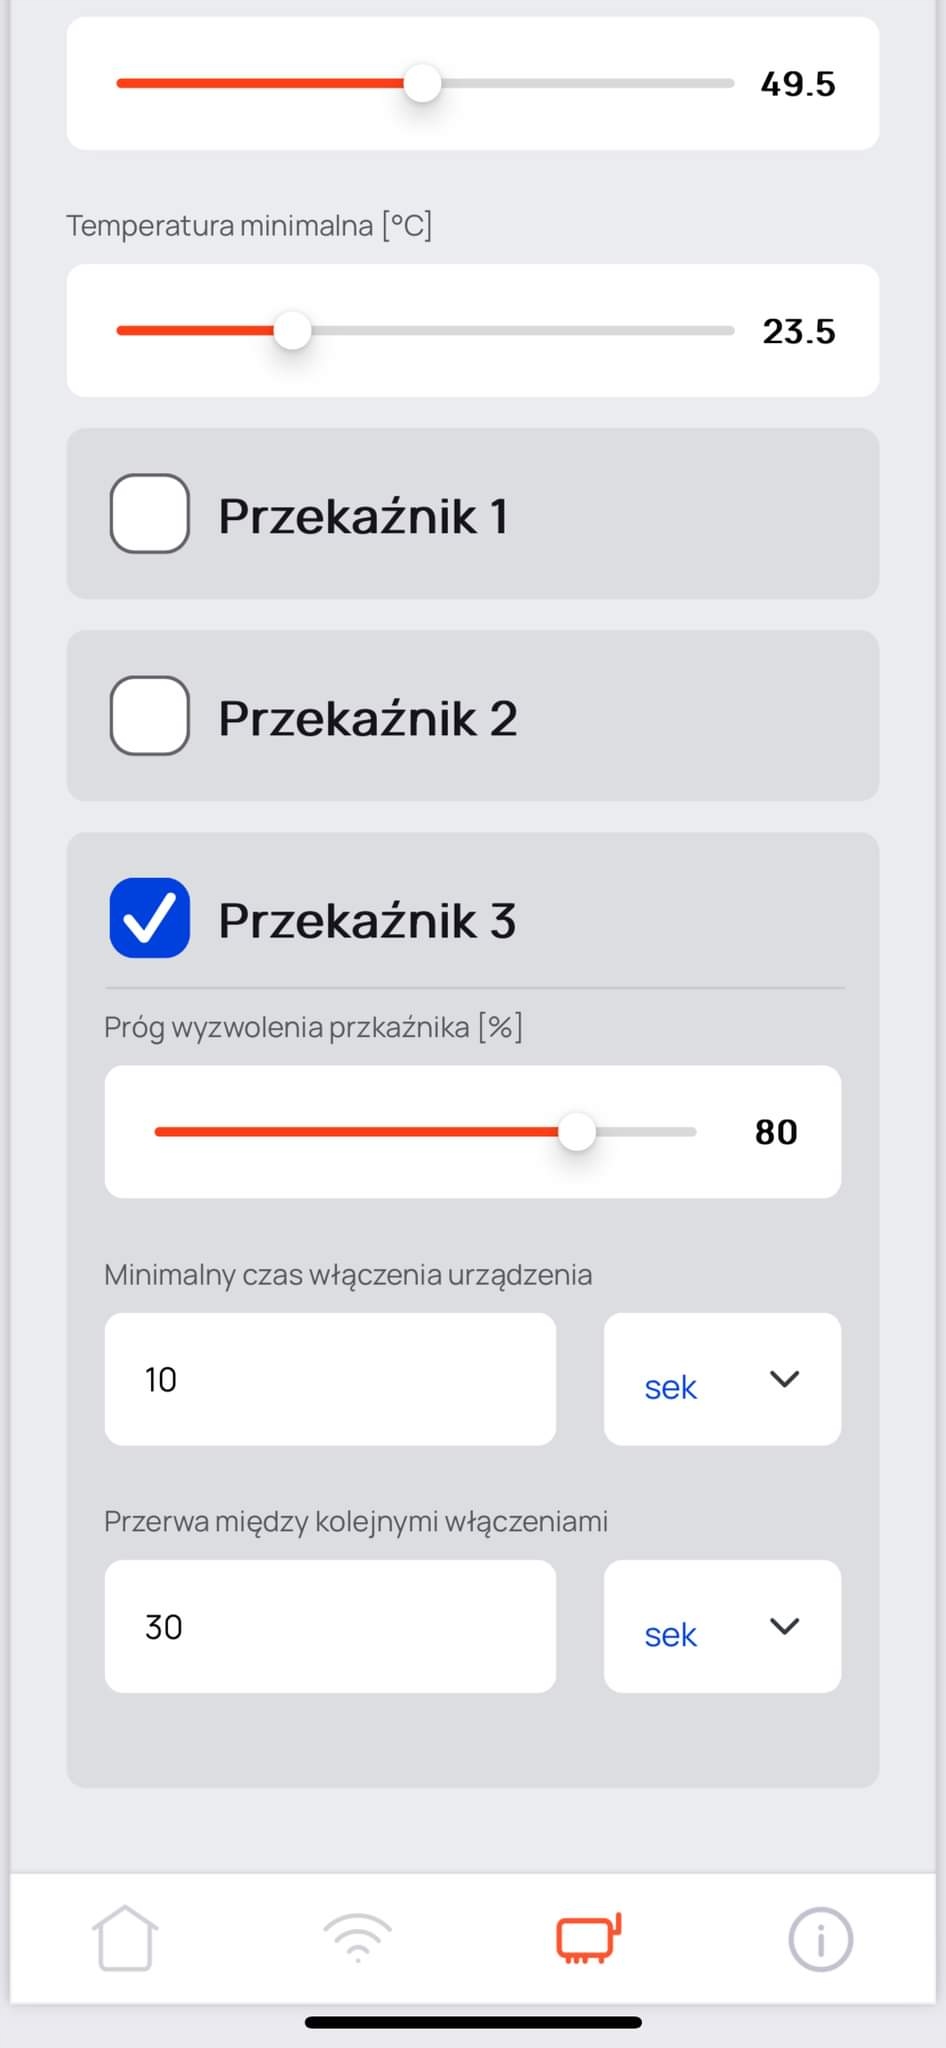This screenshot has height=2048, width=946.
Task: Enable the Przekaźnik 2 checkbox
Action: (150, 716)
